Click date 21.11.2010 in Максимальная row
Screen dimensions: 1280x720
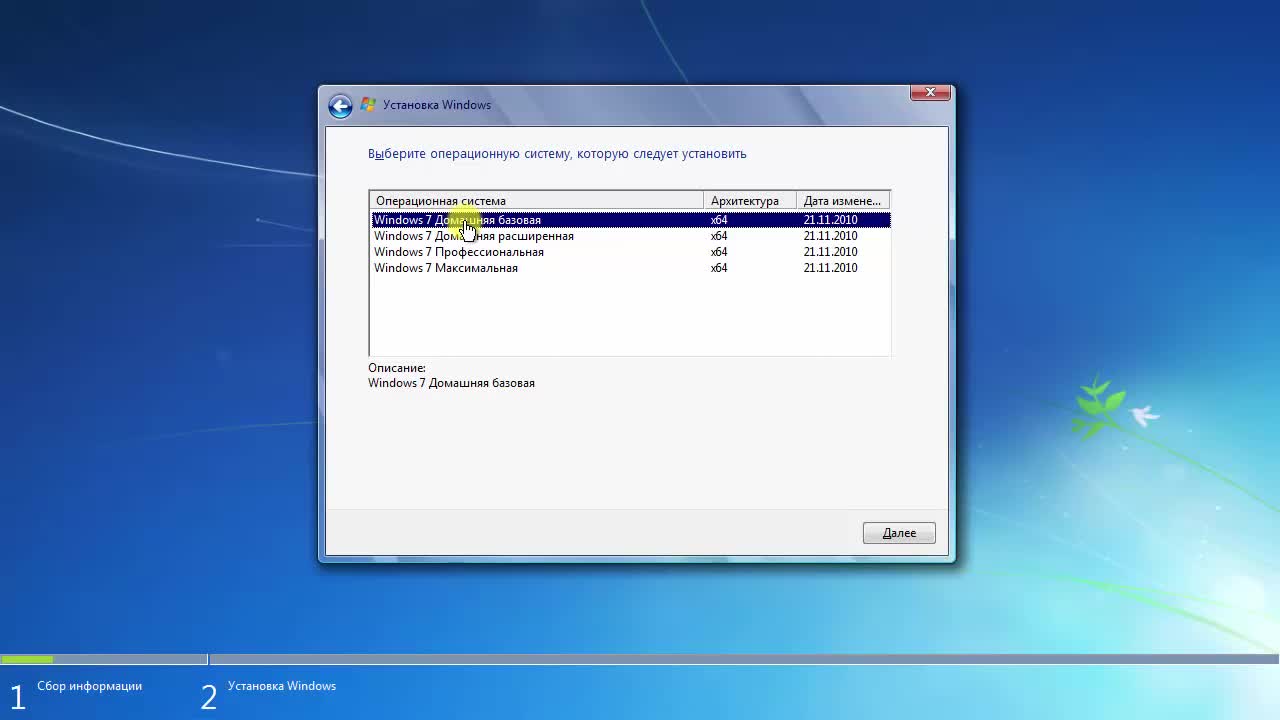(830, 268)
